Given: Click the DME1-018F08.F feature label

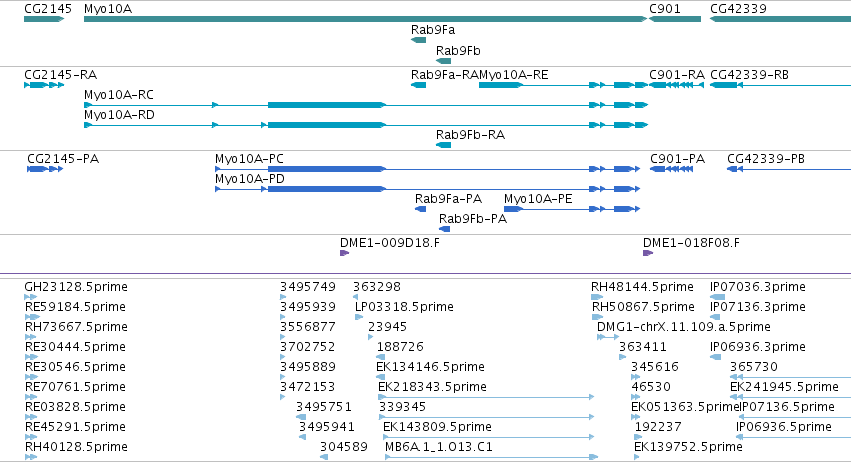Looking at the screenshot, I should tap(691, 243).
